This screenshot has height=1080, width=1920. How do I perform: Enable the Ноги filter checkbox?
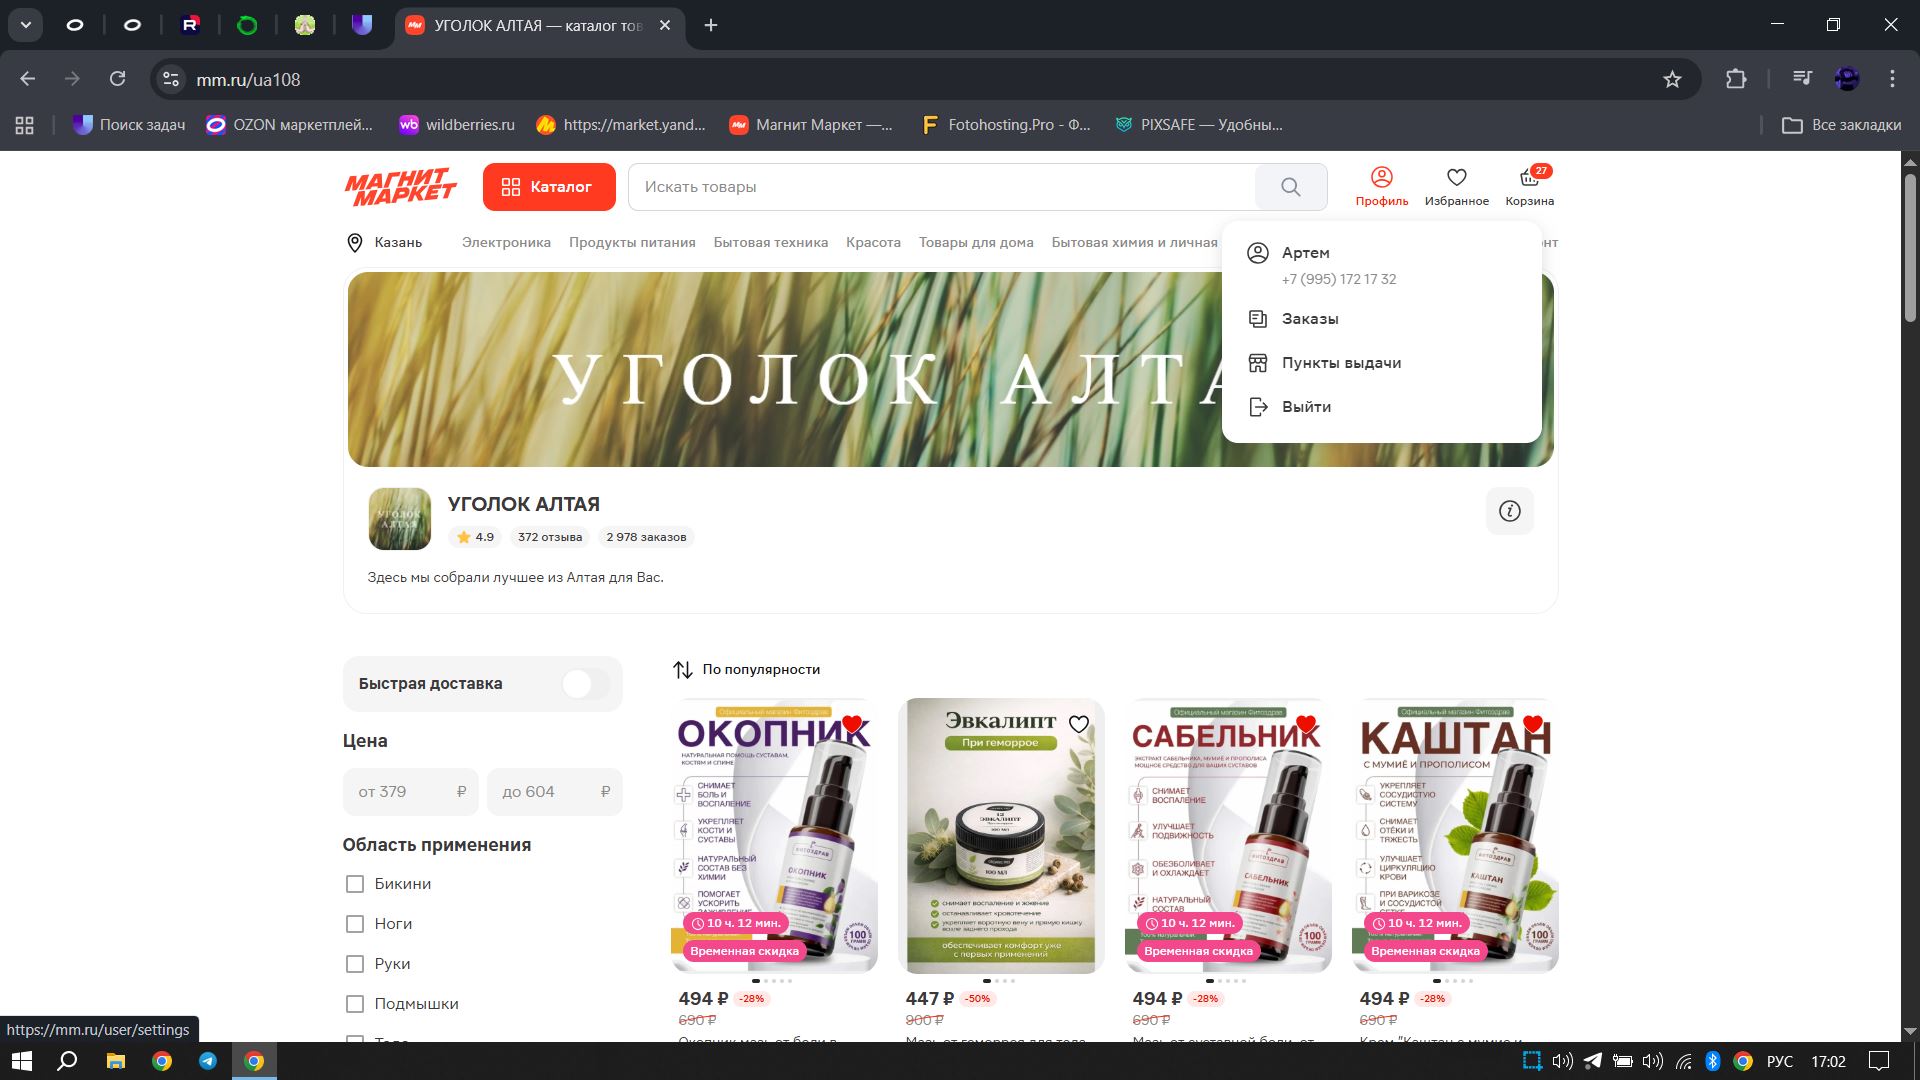pyautogui.click(x=354, y=924)
